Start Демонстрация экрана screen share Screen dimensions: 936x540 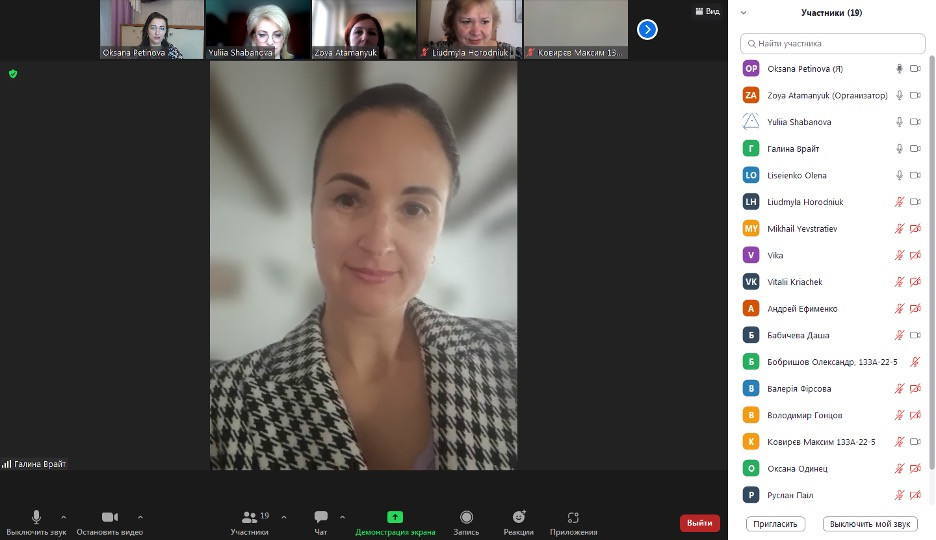click(395, 517)
